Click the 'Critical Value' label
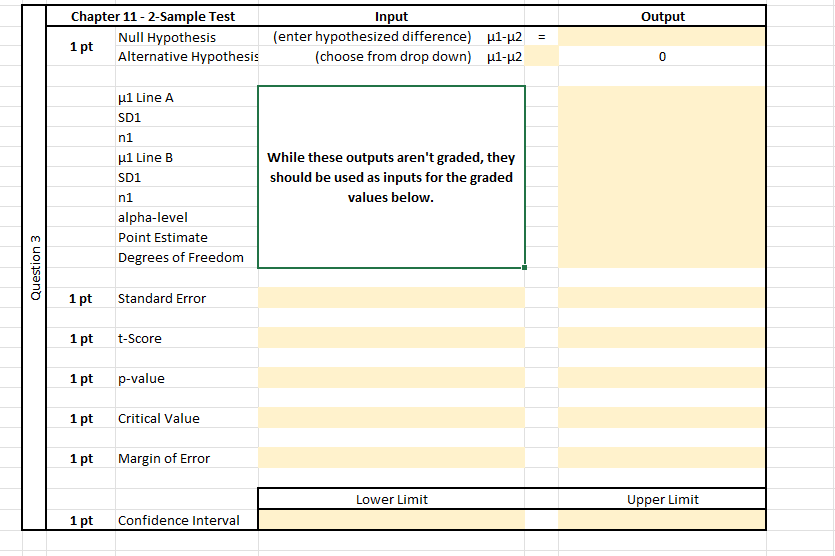The image size is (835, 556). 159,419
